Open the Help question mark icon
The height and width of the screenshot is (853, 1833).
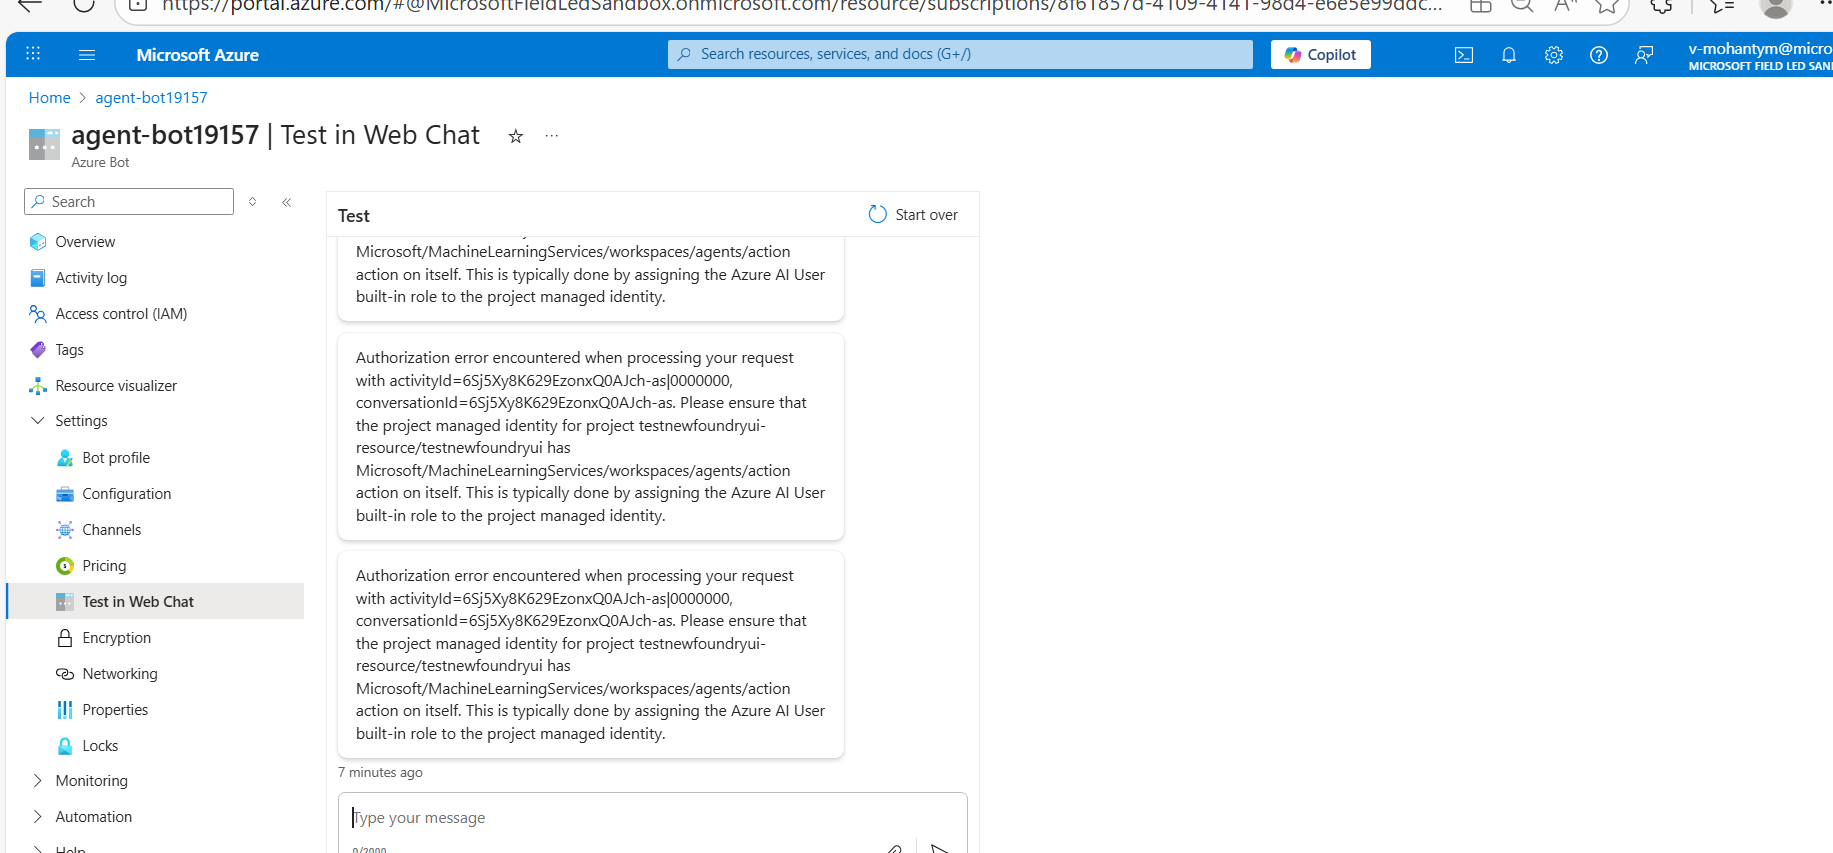(1599, 55)
